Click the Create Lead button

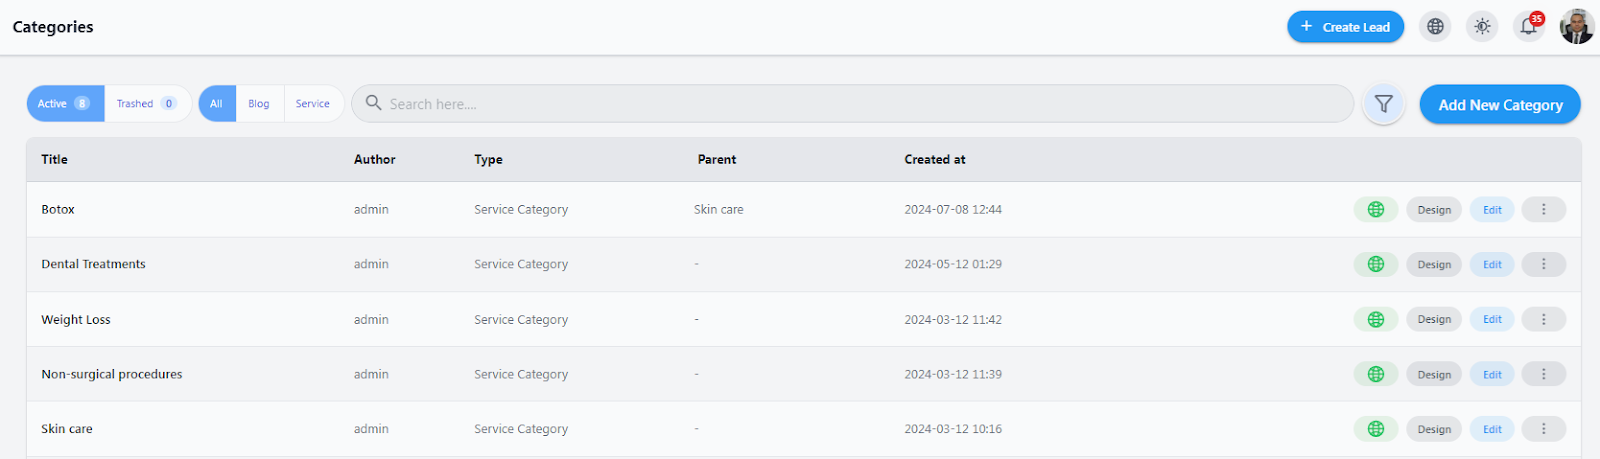pos(1346,27)
